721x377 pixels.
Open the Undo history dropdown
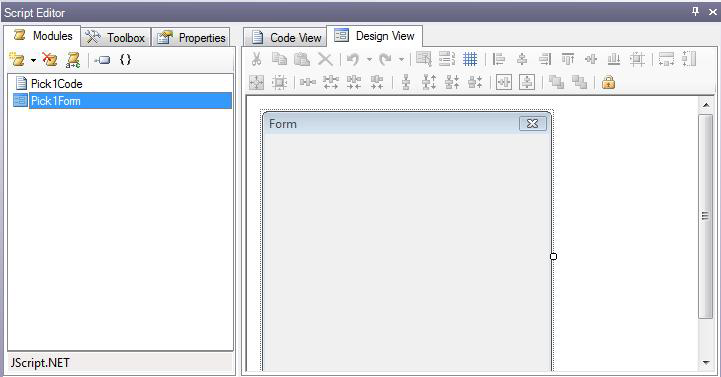(x=369, y=59)
